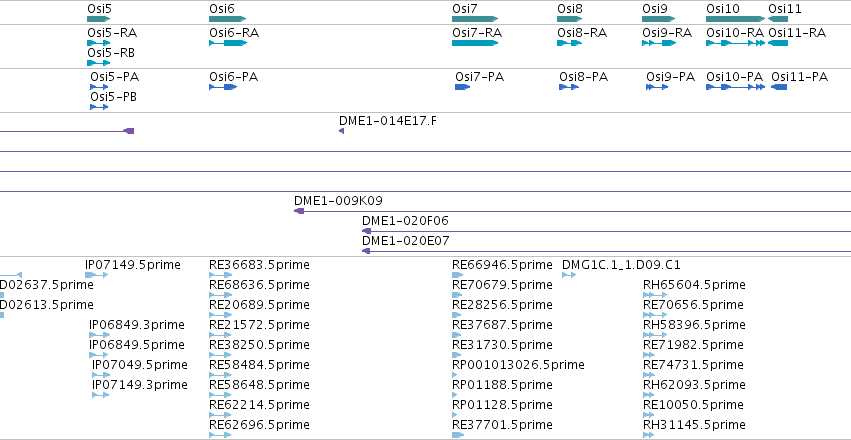The image size is (851, 440).
Task: Select EST RP001013026.5prime
Action: coord(456,375)
